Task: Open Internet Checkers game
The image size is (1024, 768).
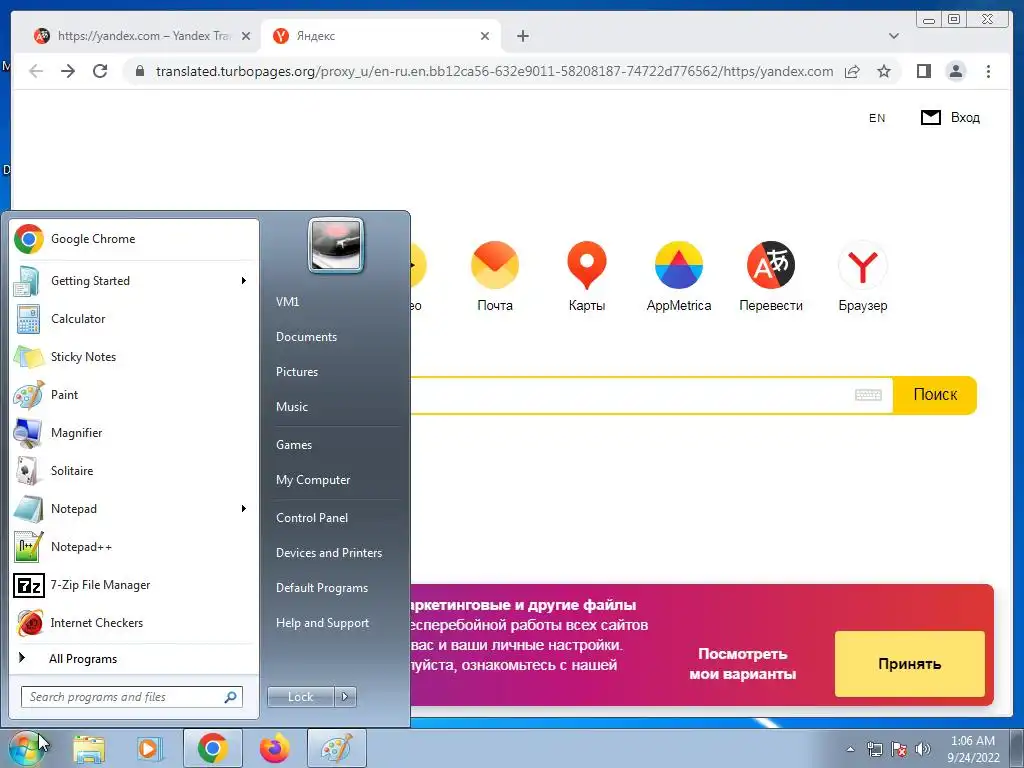Action: click(x=134, y=623)
